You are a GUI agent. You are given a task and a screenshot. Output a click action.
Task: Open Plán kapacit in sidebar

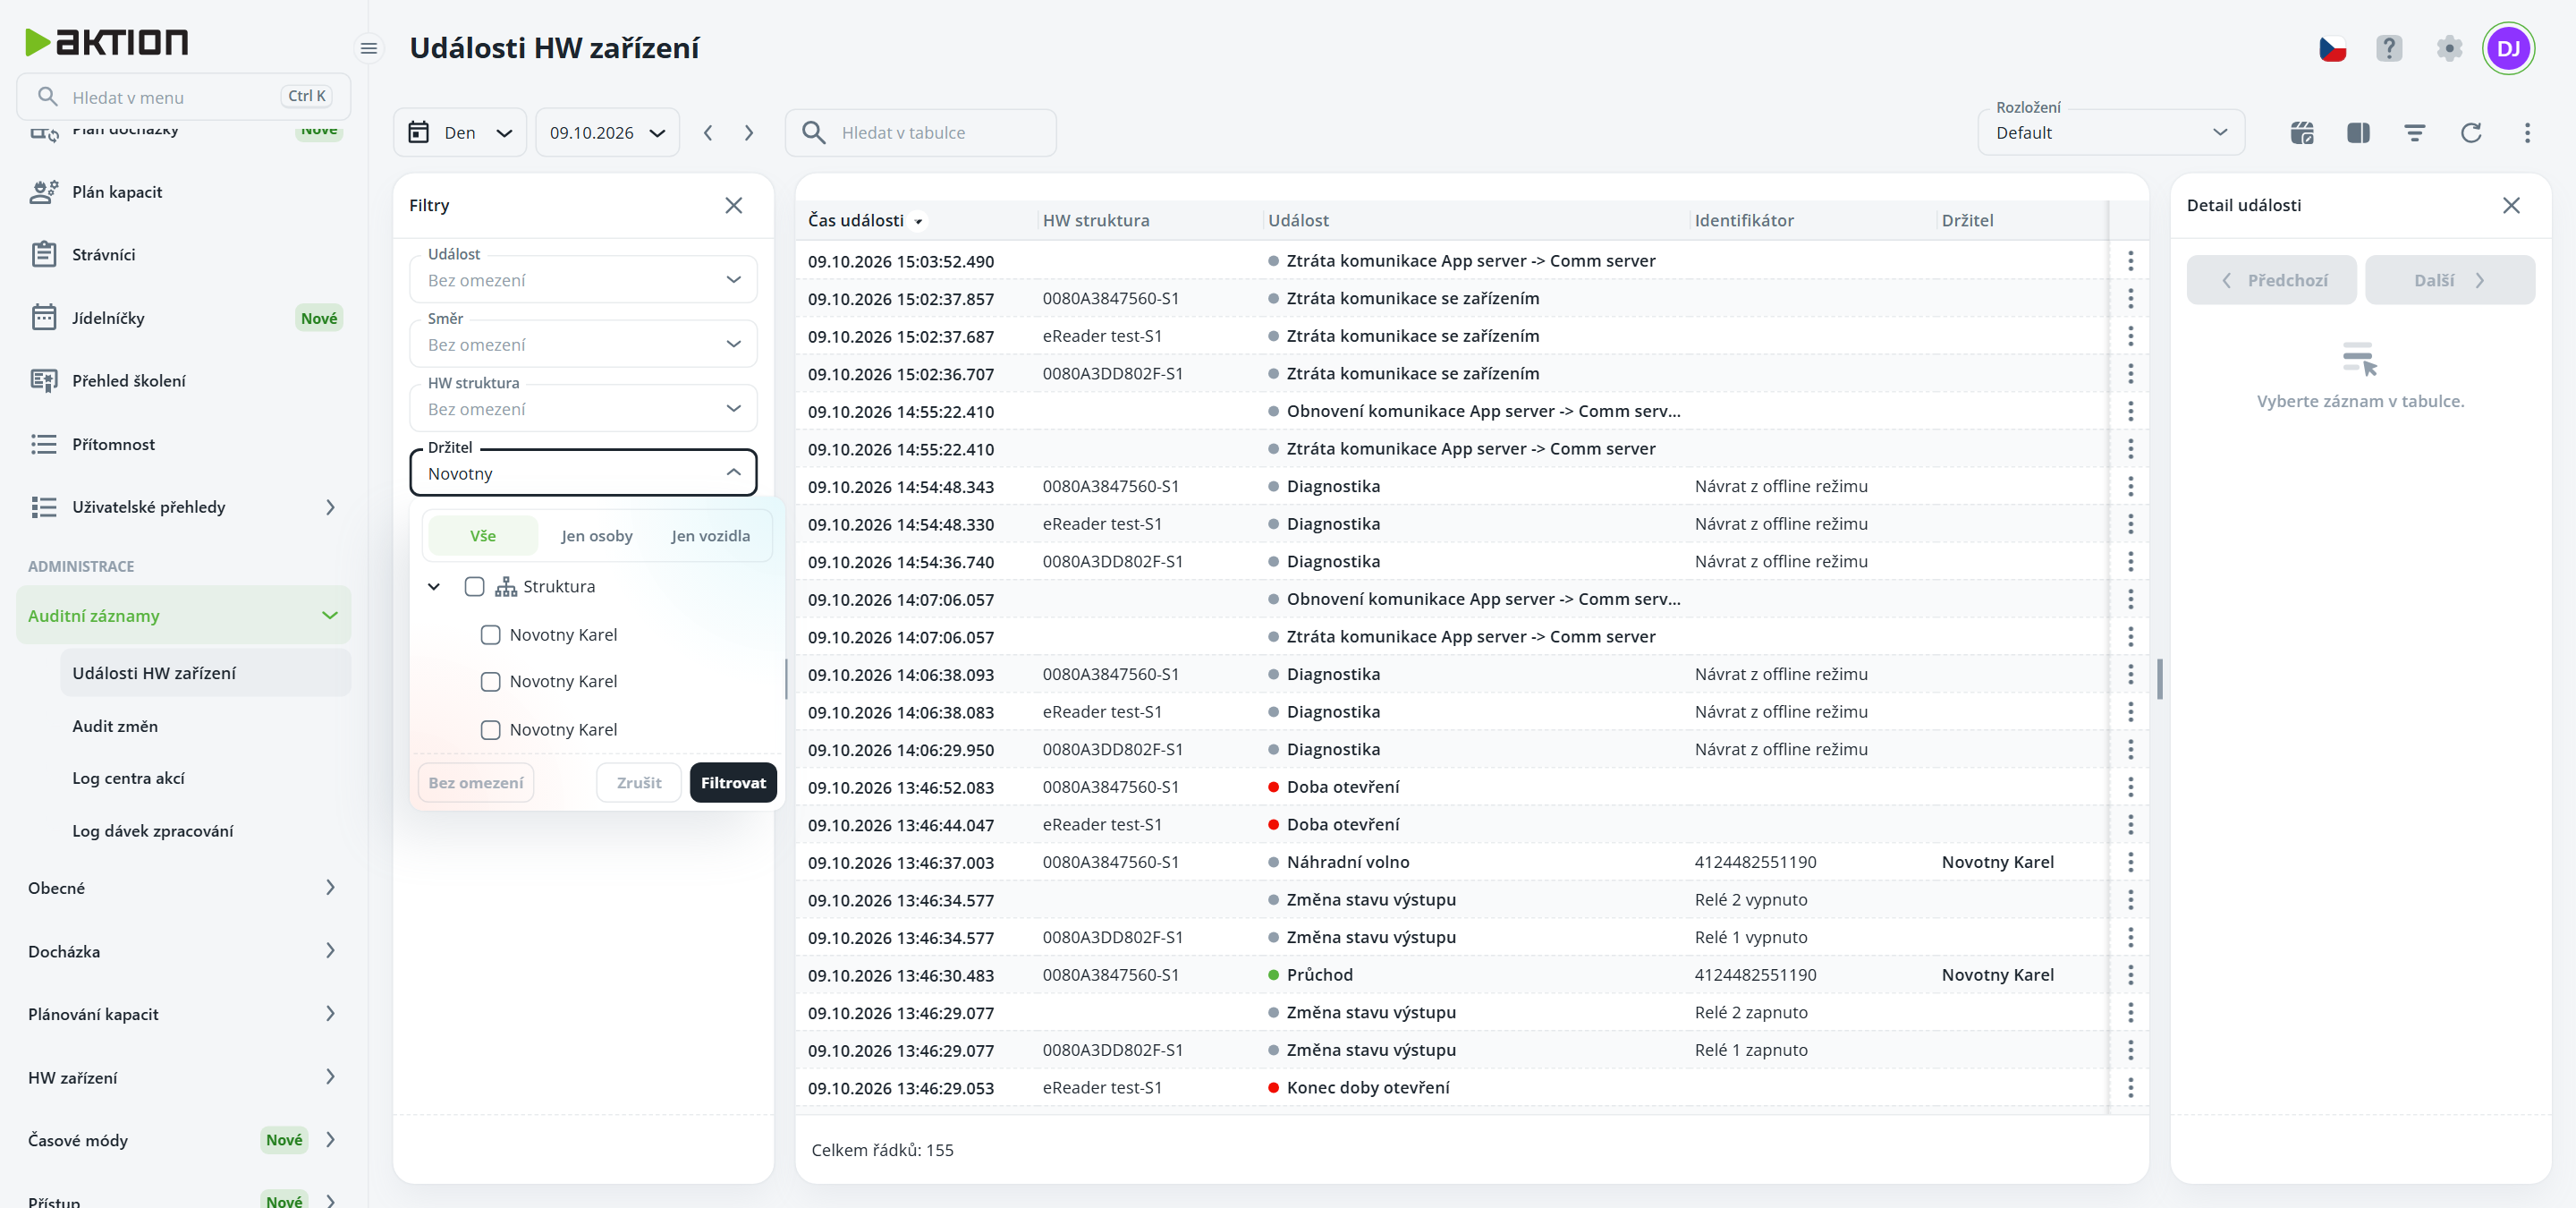point(184,192)
